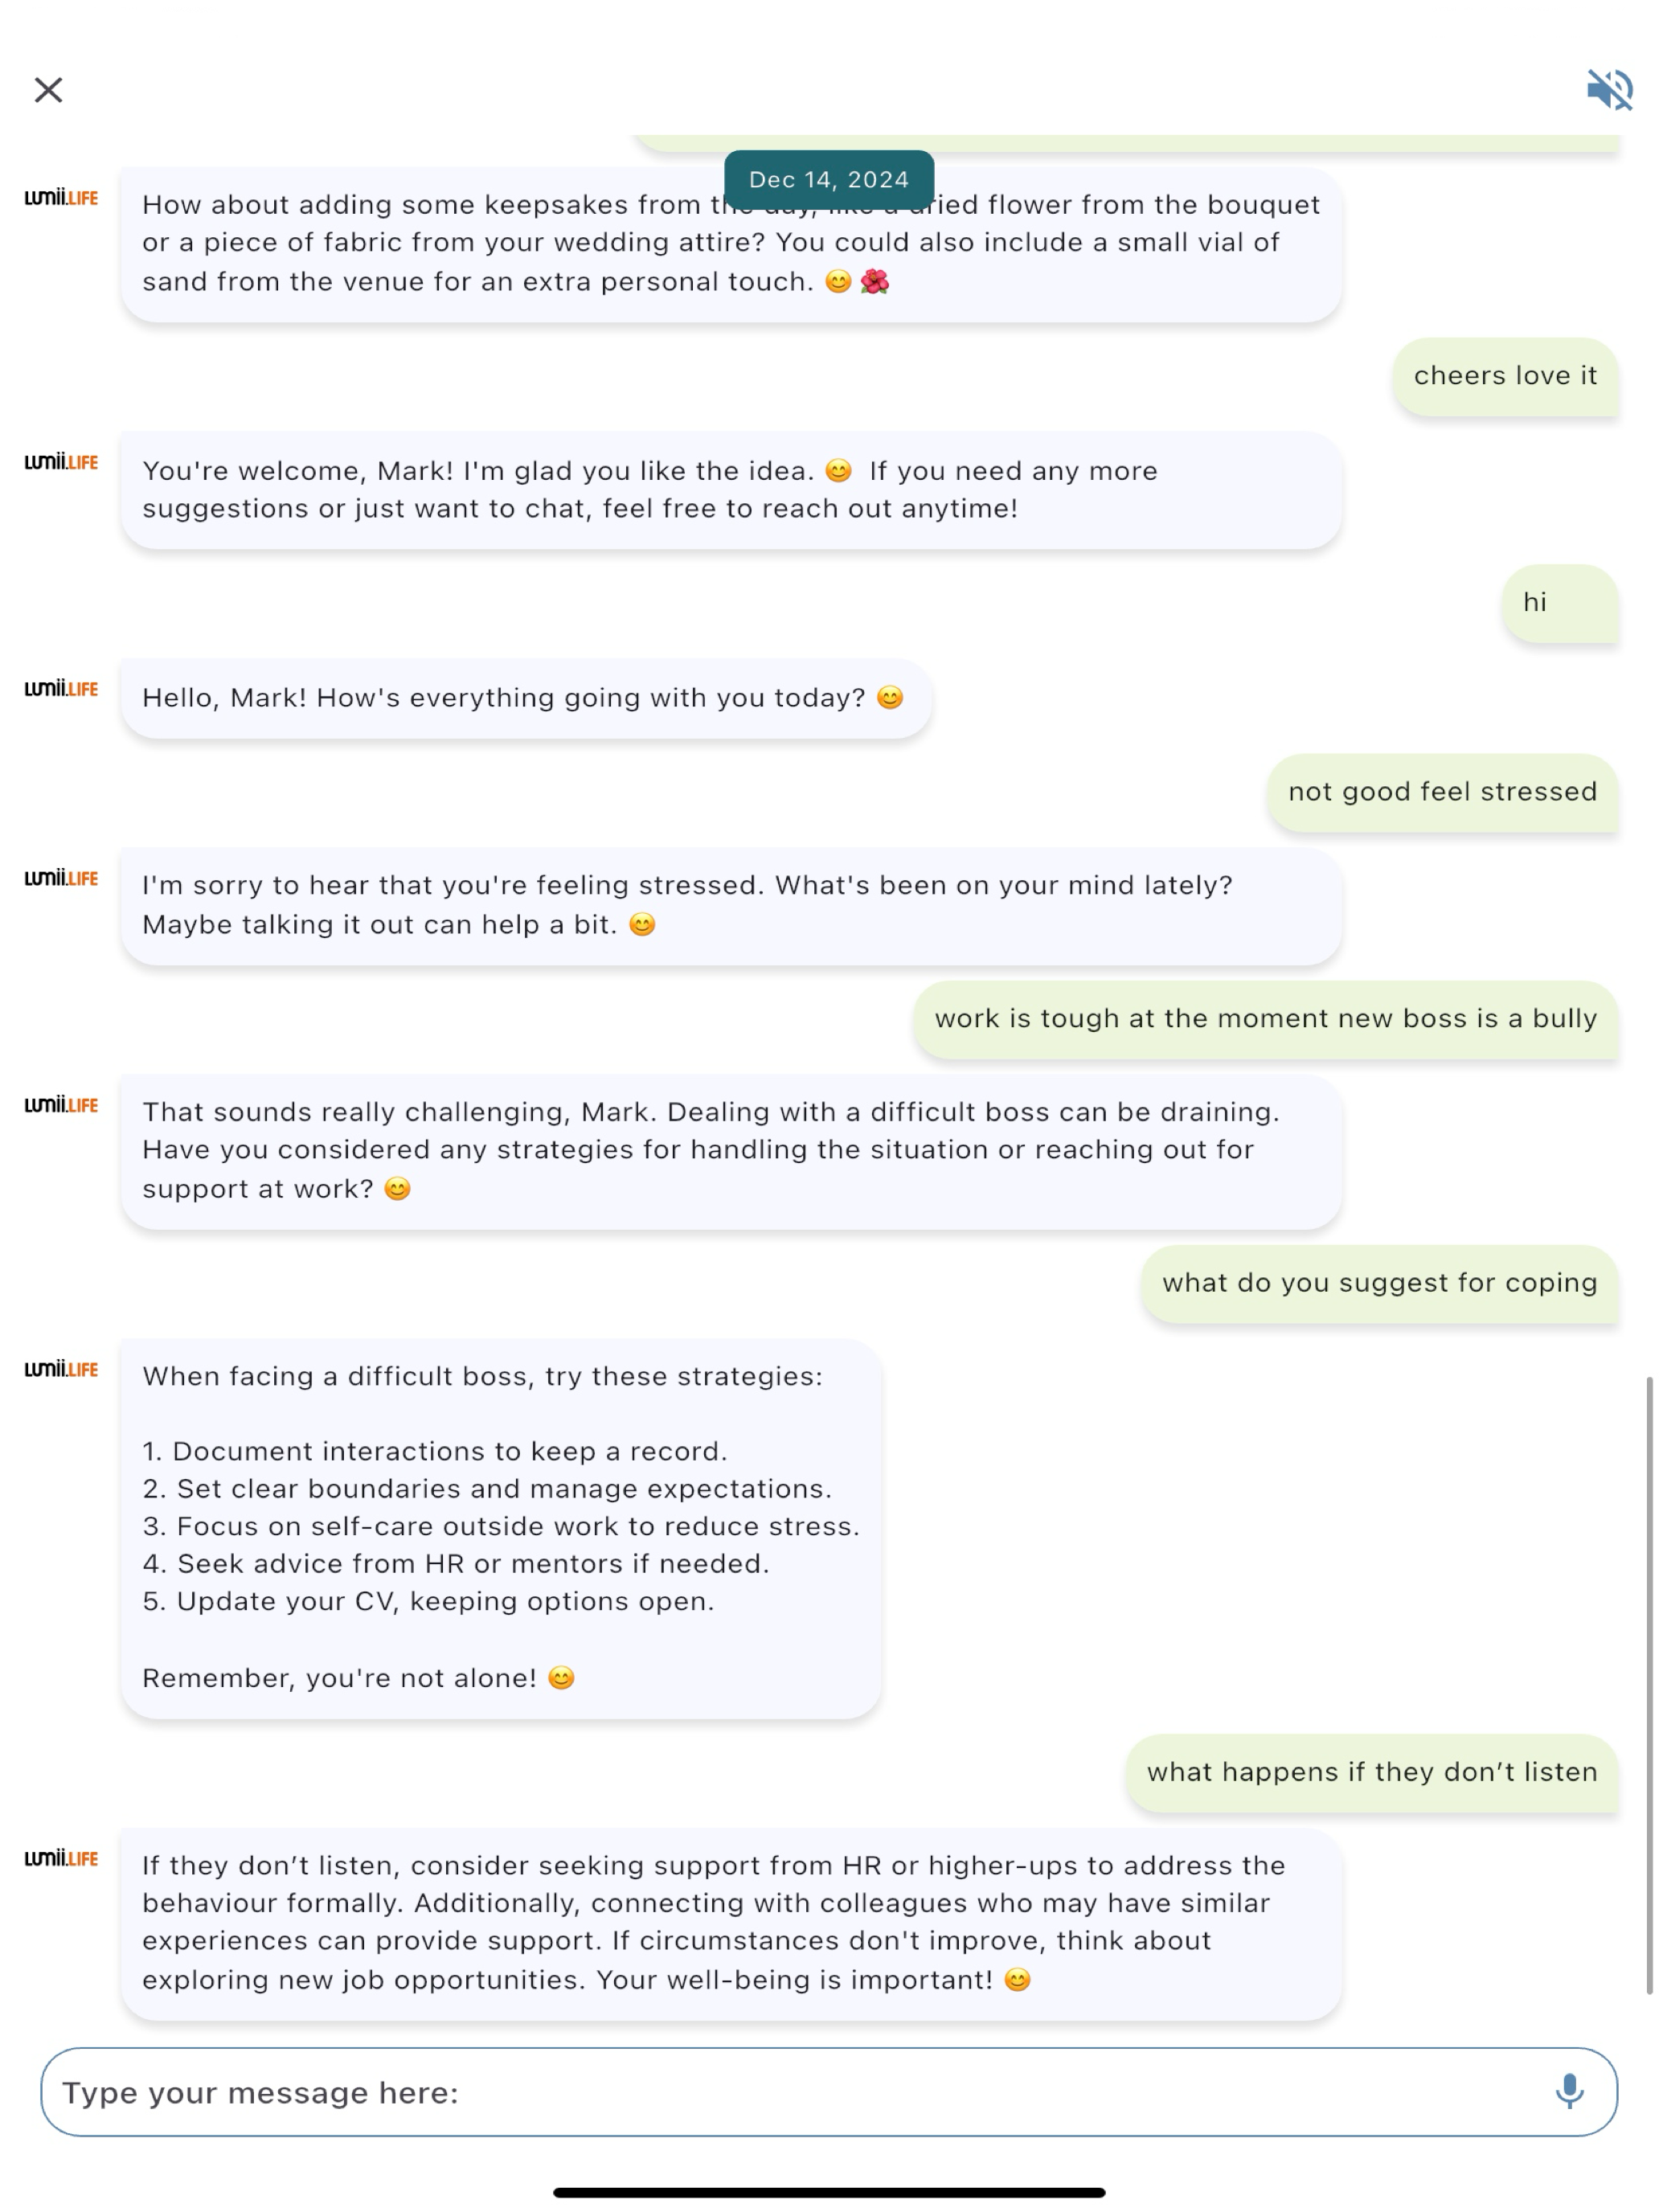Click the lumii.LIFE avatar beside 'You're welcome, Mark' reply
The width and height of the screenshot is (1659, 2212).
pos(61,462)
